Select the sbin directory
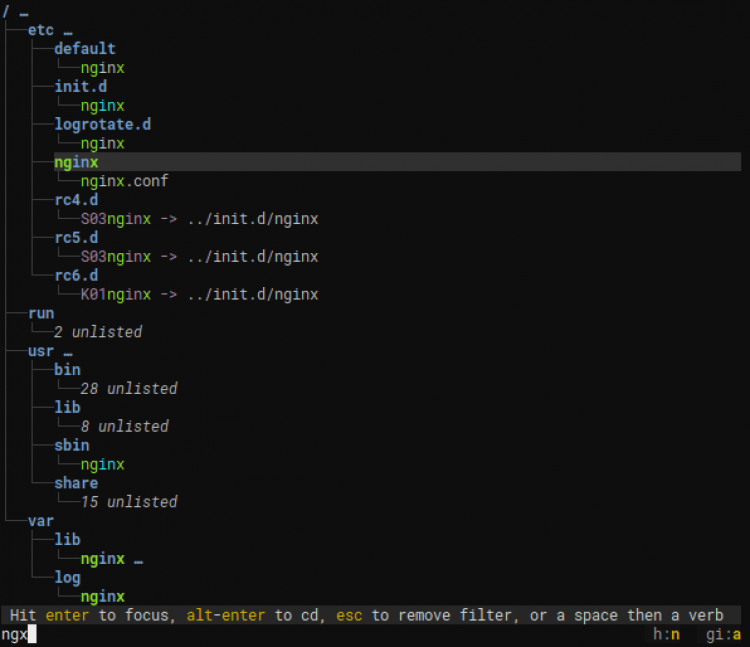This screenshot has height=647, width=750. click(72, 445)
